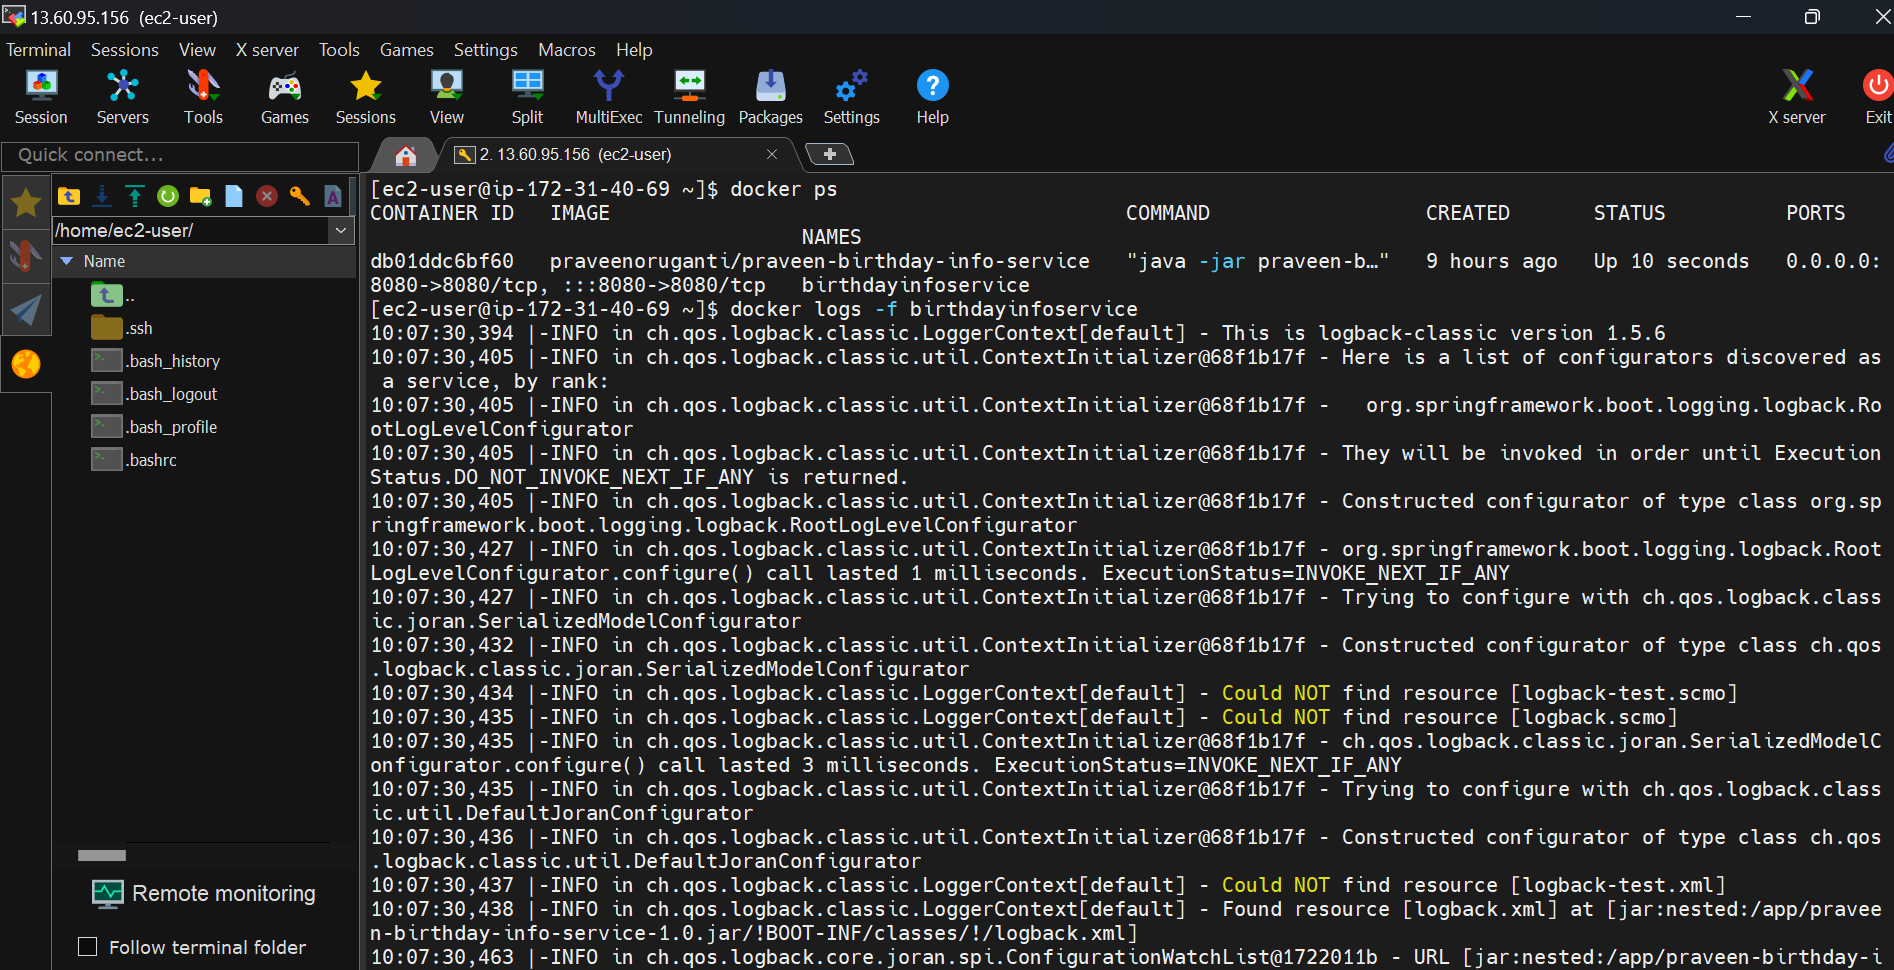Close the 13.60.95.156 session tab
Viewport: 1894px width, 970px height.
pos(772,154)
